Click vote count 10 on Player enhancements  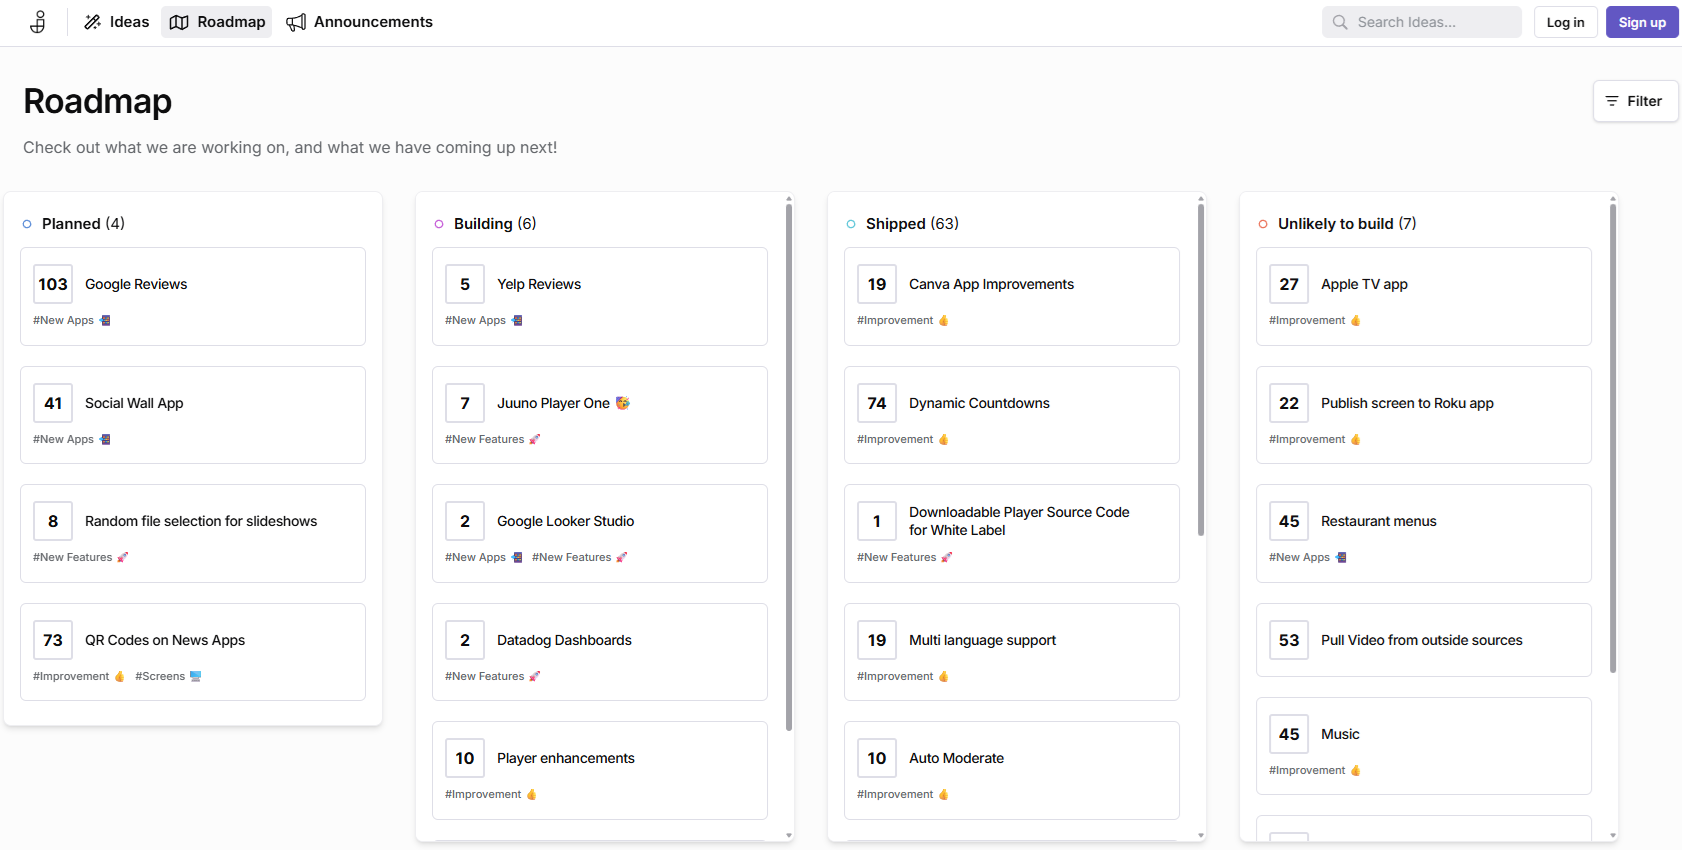[x=465, y=758]
